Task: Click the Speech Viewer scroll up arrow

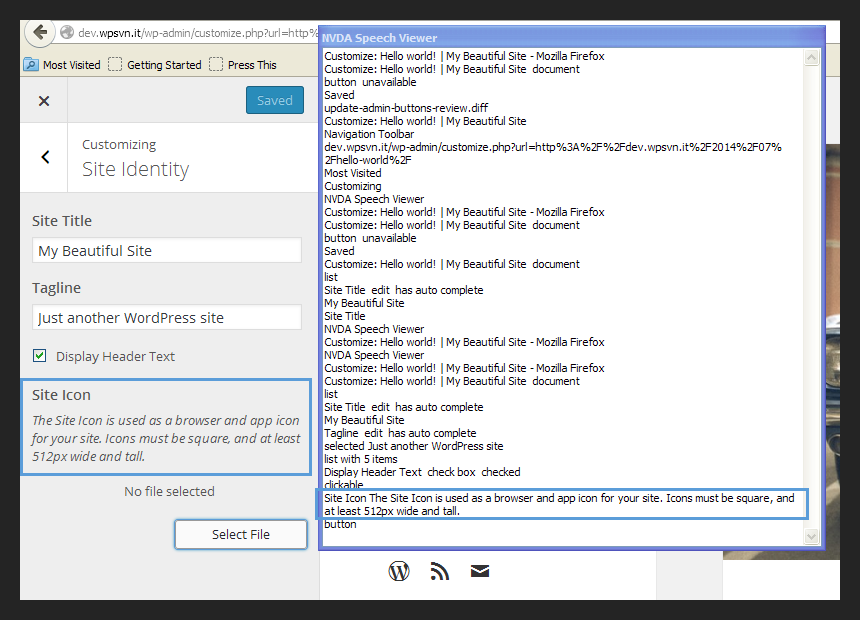Action: (x=812, y=57)
